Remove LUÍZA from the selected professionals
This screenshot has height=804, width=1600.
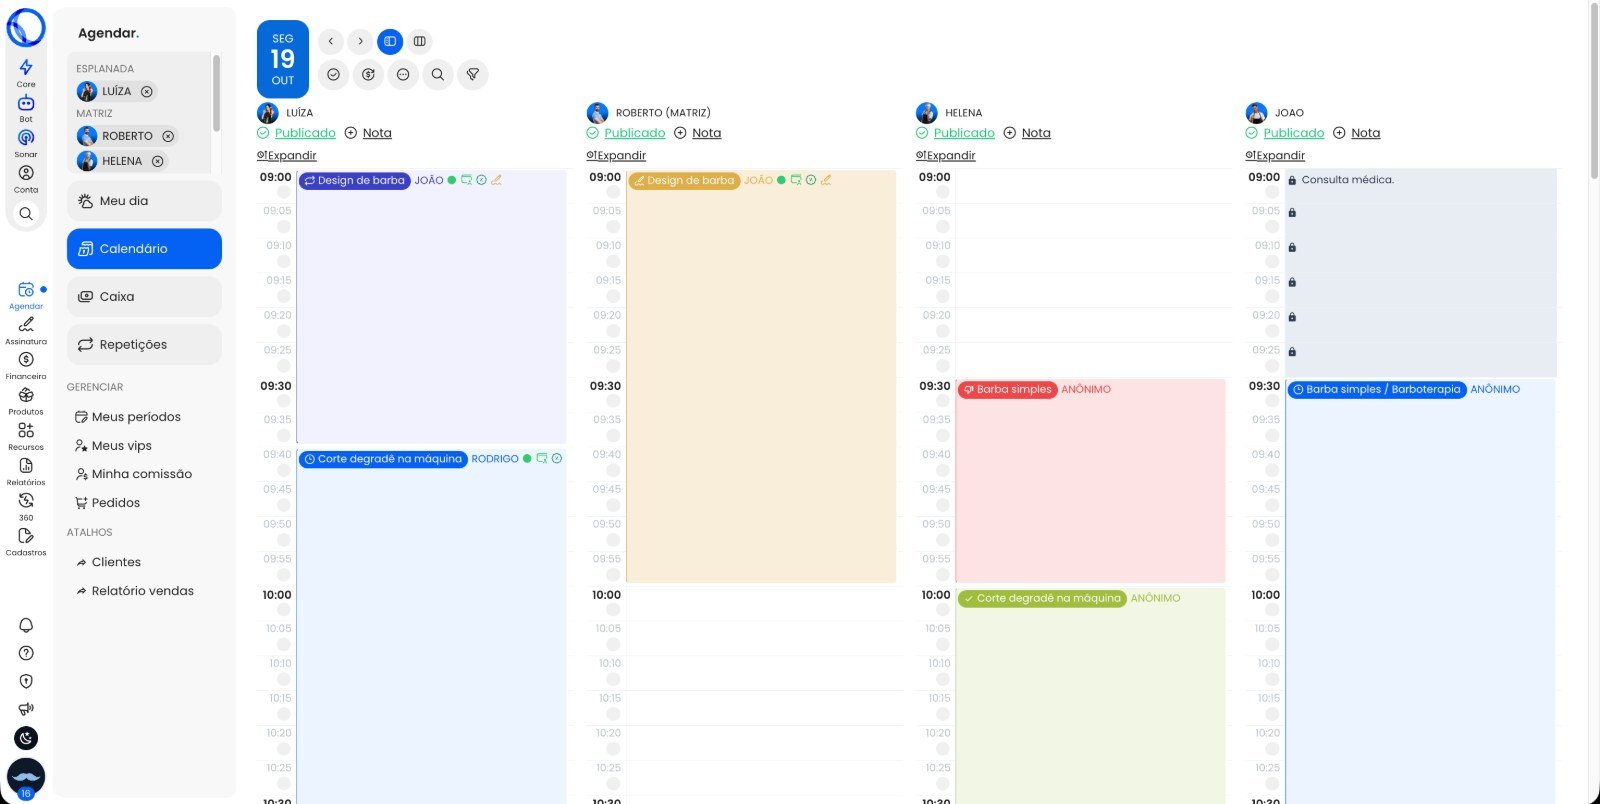(147, 91)
